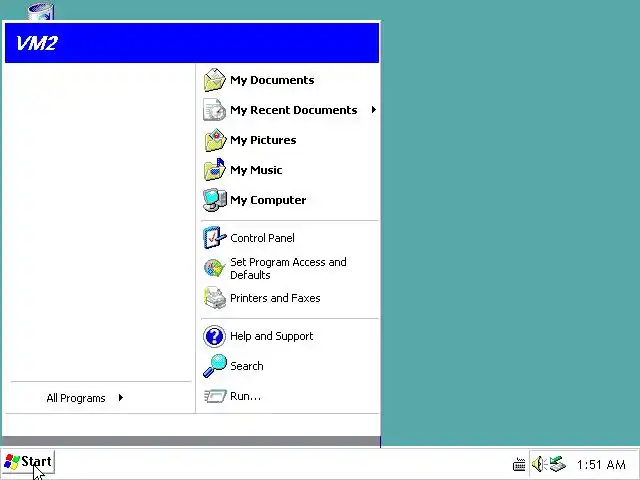Open the My Pictures folder icon
The image size is (640, 480).
214,140
